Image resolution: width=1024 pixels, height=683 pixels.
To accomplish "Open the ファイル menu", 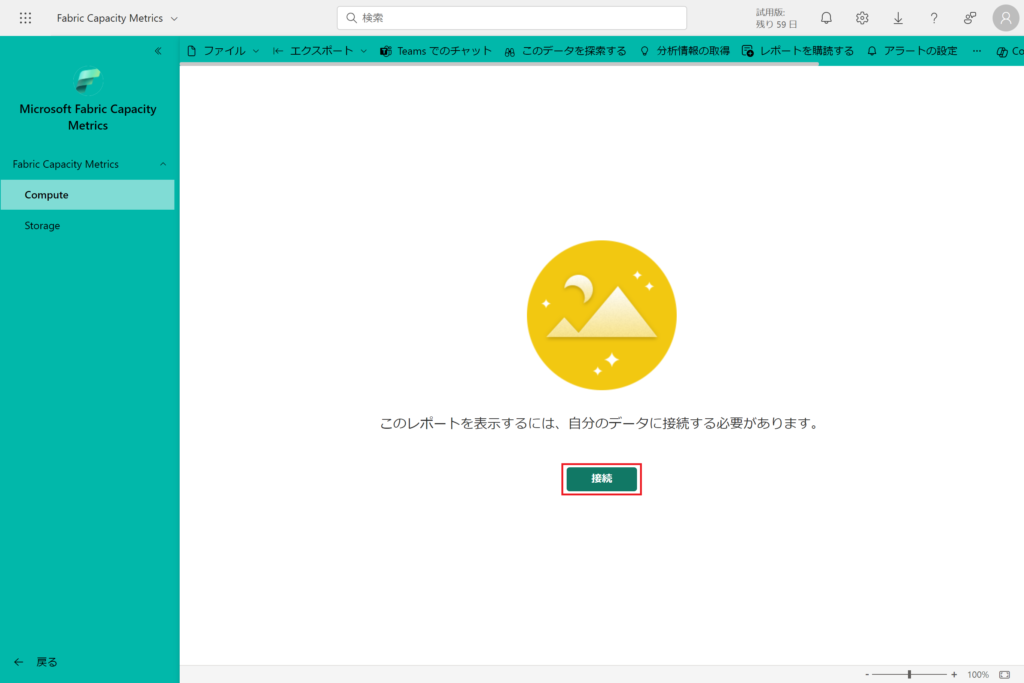I will (x=223, y=51).
